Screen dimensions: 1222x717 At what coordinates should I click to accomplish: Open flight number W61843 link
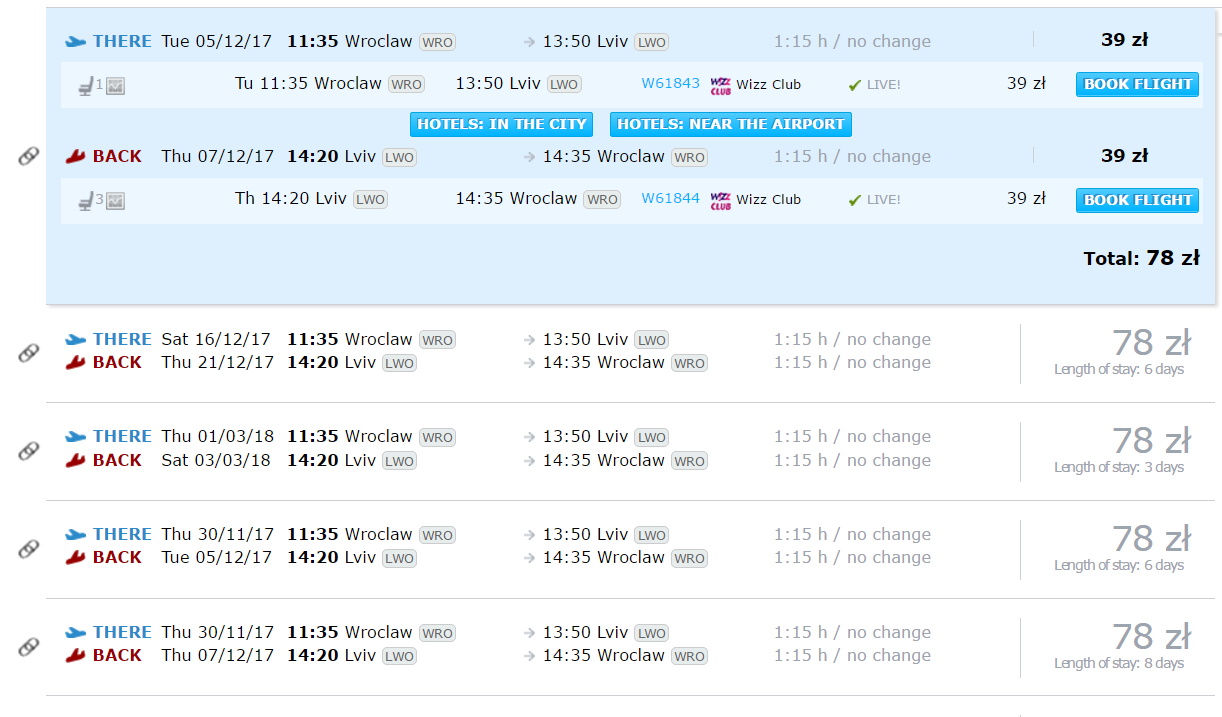671,83
